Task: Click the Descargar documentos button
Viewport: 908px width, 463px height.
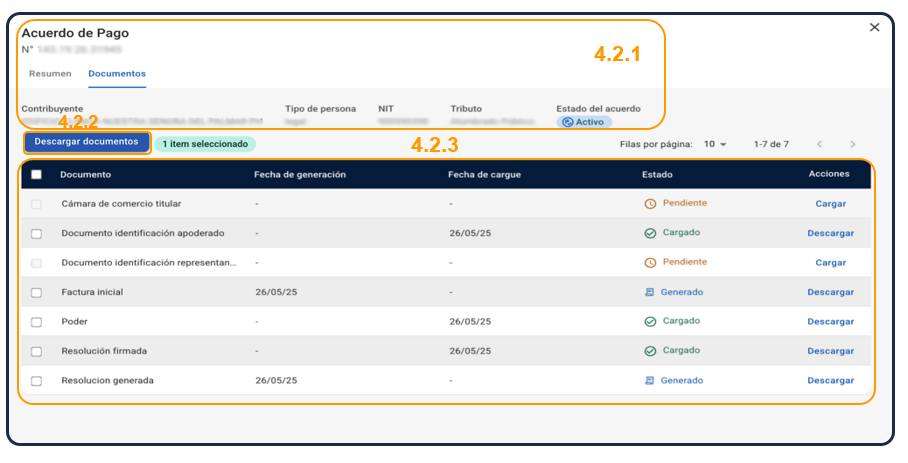Action: point(86,142)
